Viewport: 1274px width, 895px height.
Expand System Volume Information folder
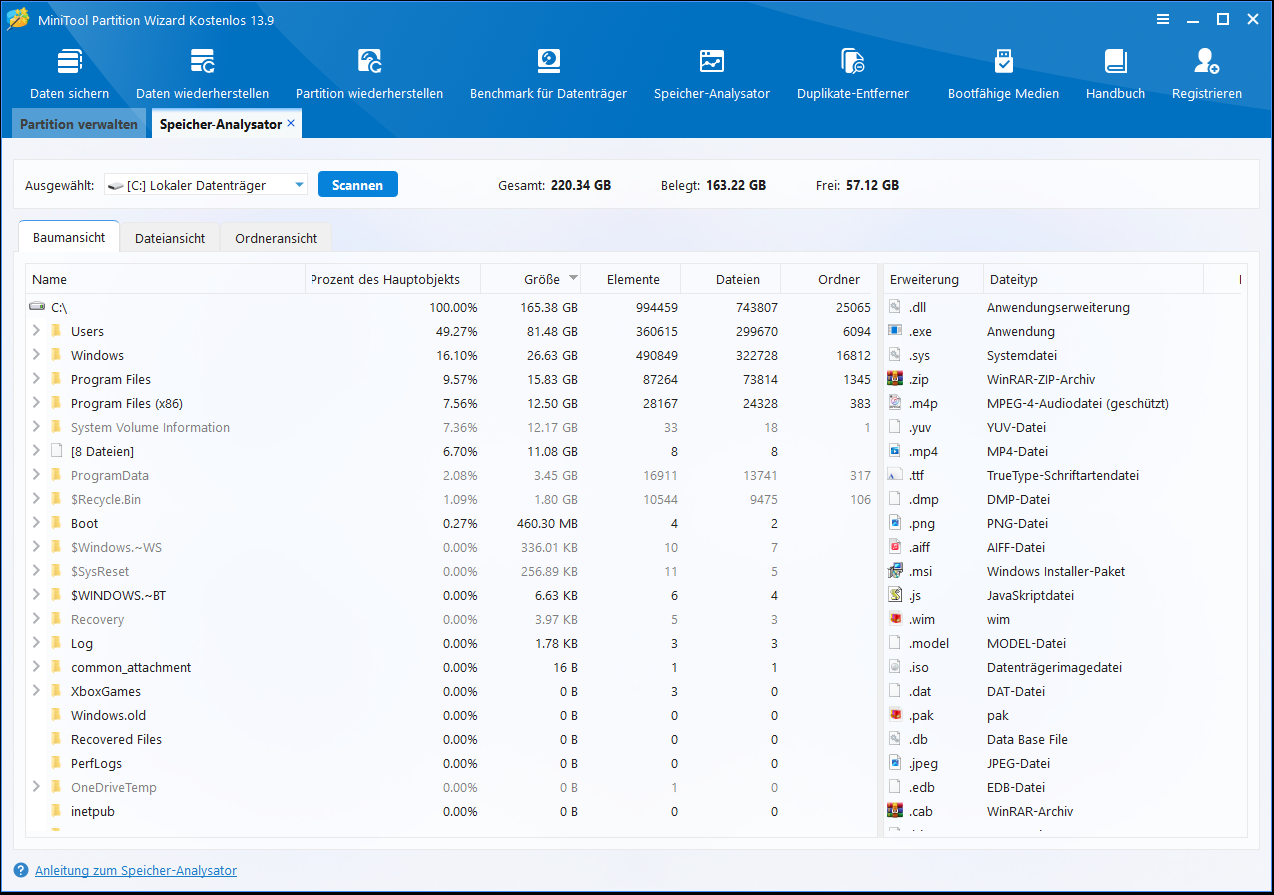(36, 427)
